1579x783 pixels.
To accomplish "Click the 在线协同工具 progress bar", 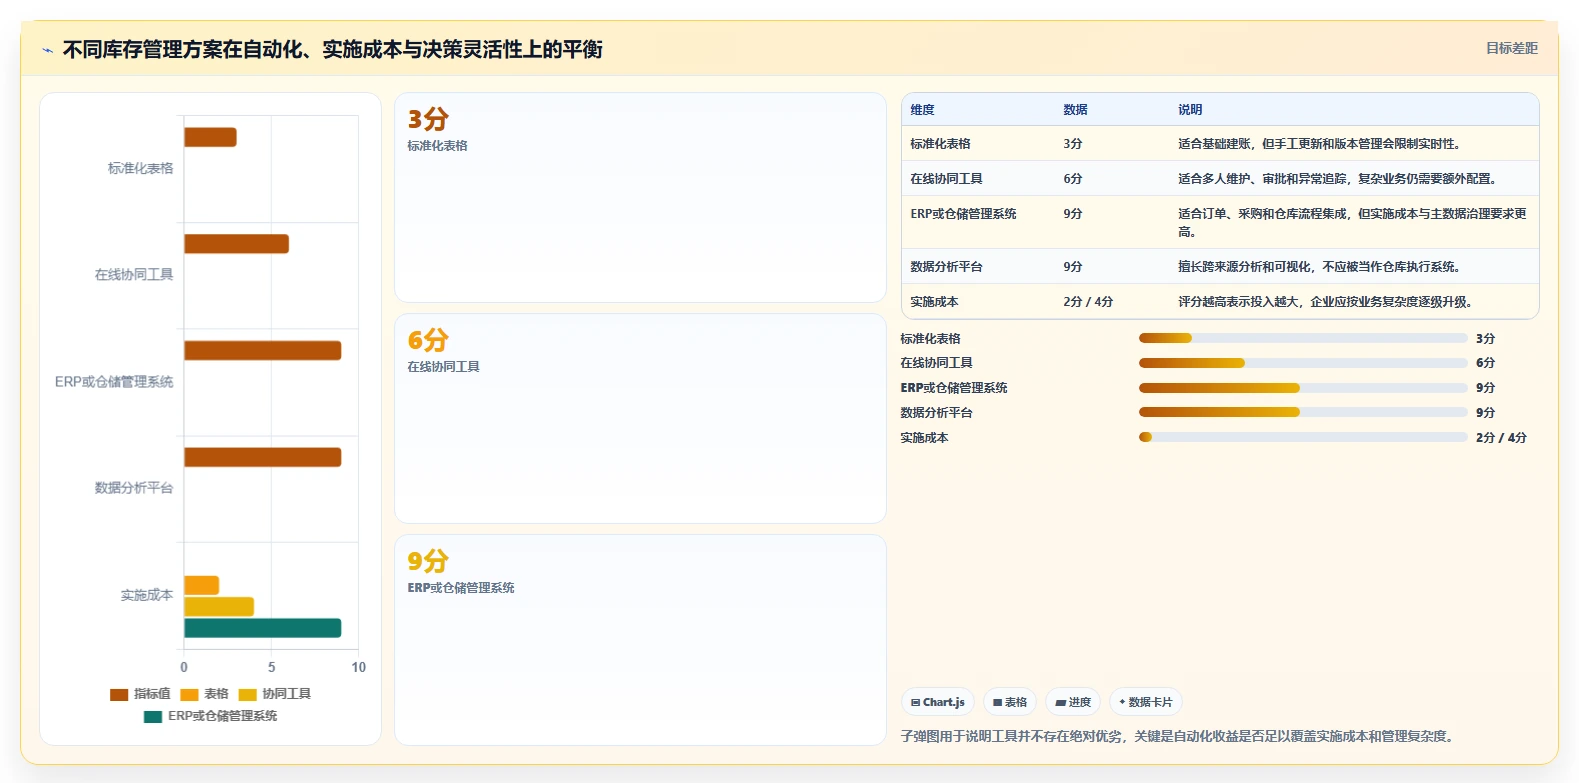I will click(x=1303, y=363).
